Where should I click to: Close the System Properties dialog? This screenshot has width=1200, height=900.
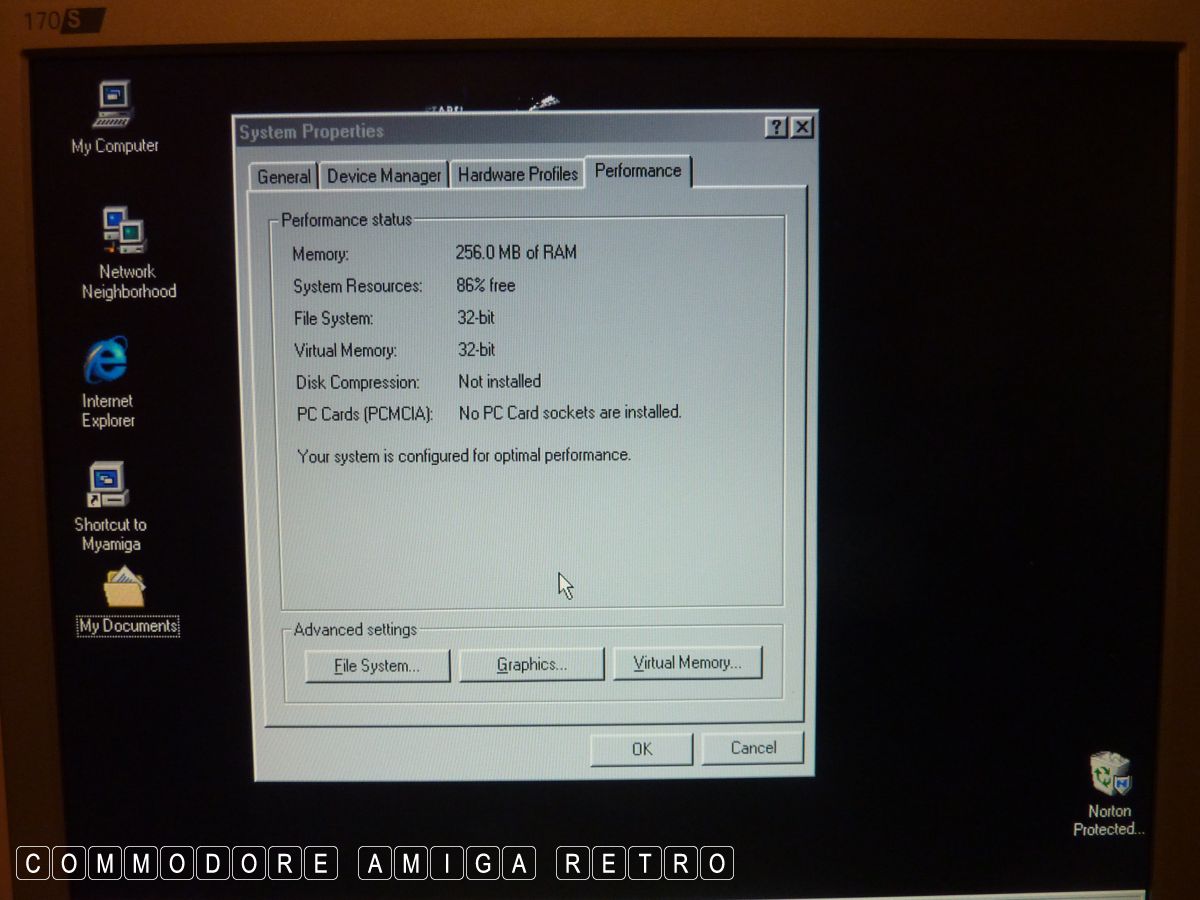click(802, 128)
